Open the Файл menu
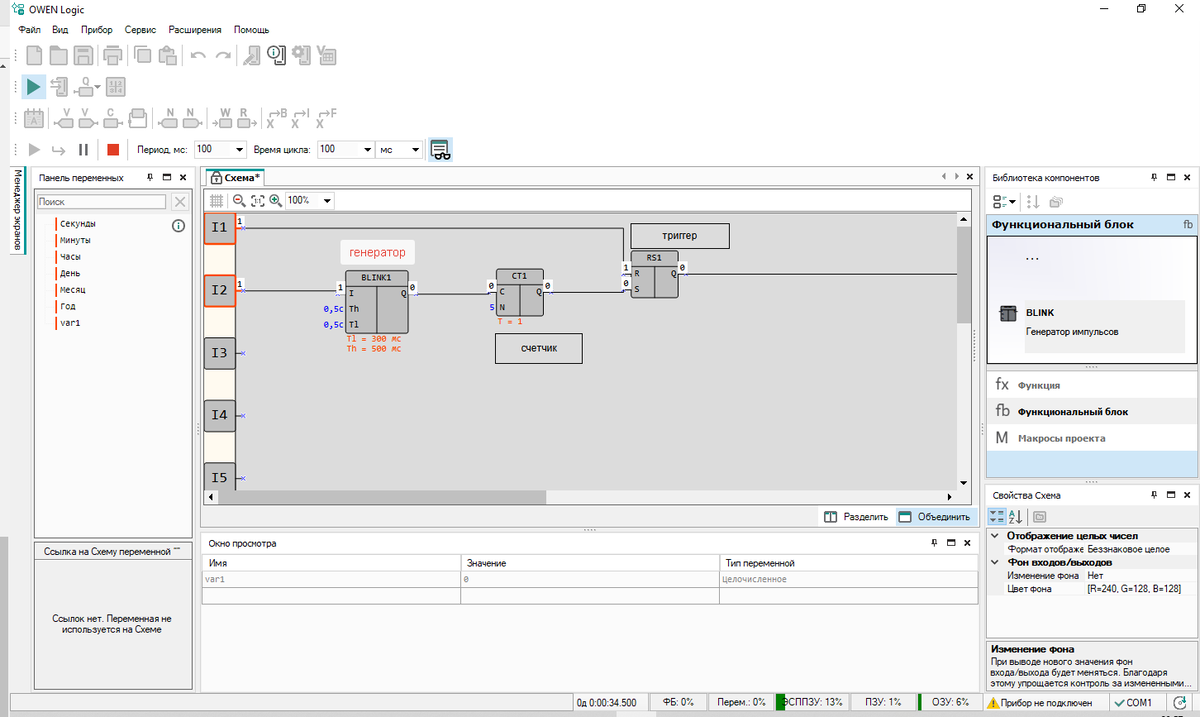This screenshot has width=1200, height=717. pyautogui.click(x=29, y=30)
